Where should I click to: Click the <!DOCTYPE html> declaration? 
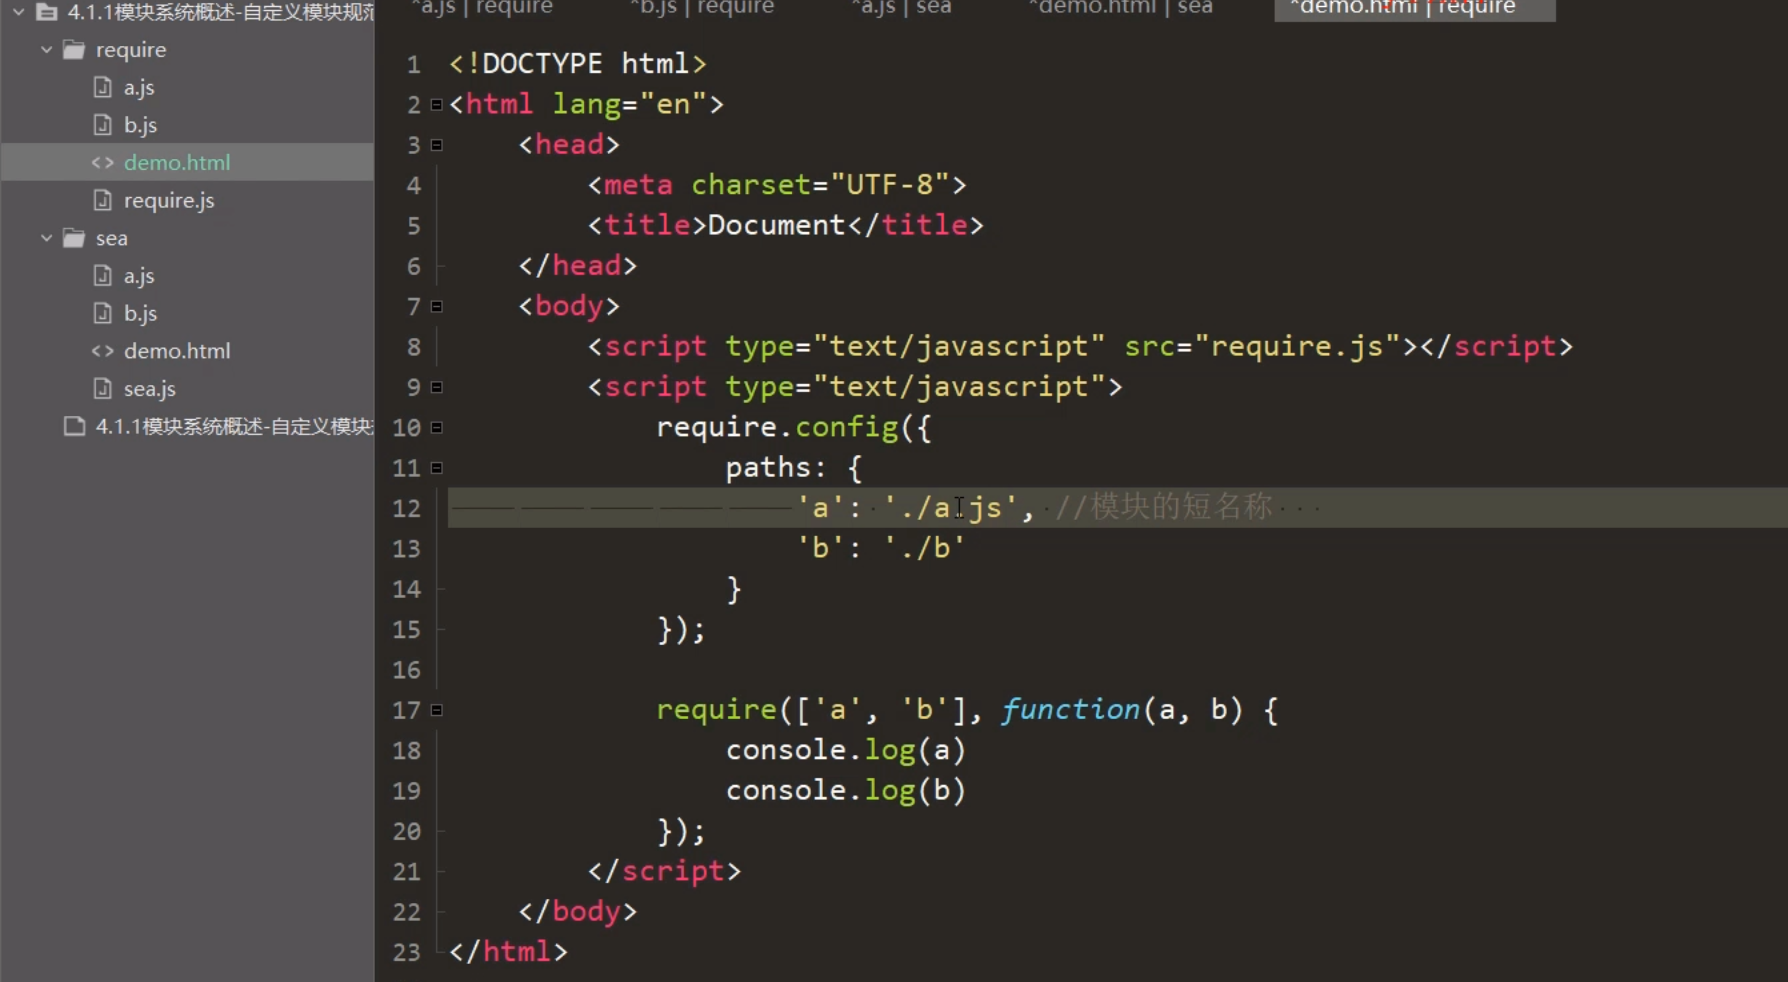tap(578, 64)
